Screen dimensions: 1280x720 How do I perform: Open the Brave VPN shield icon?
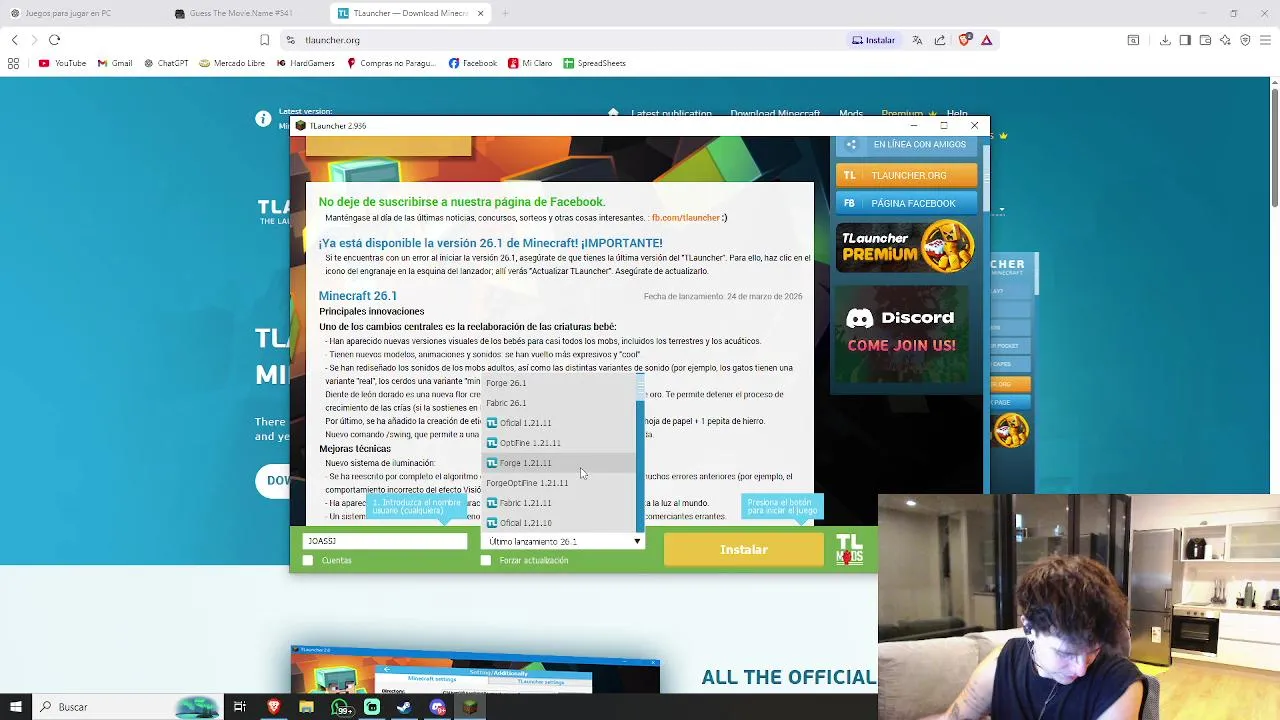[x=1245, y=40]
